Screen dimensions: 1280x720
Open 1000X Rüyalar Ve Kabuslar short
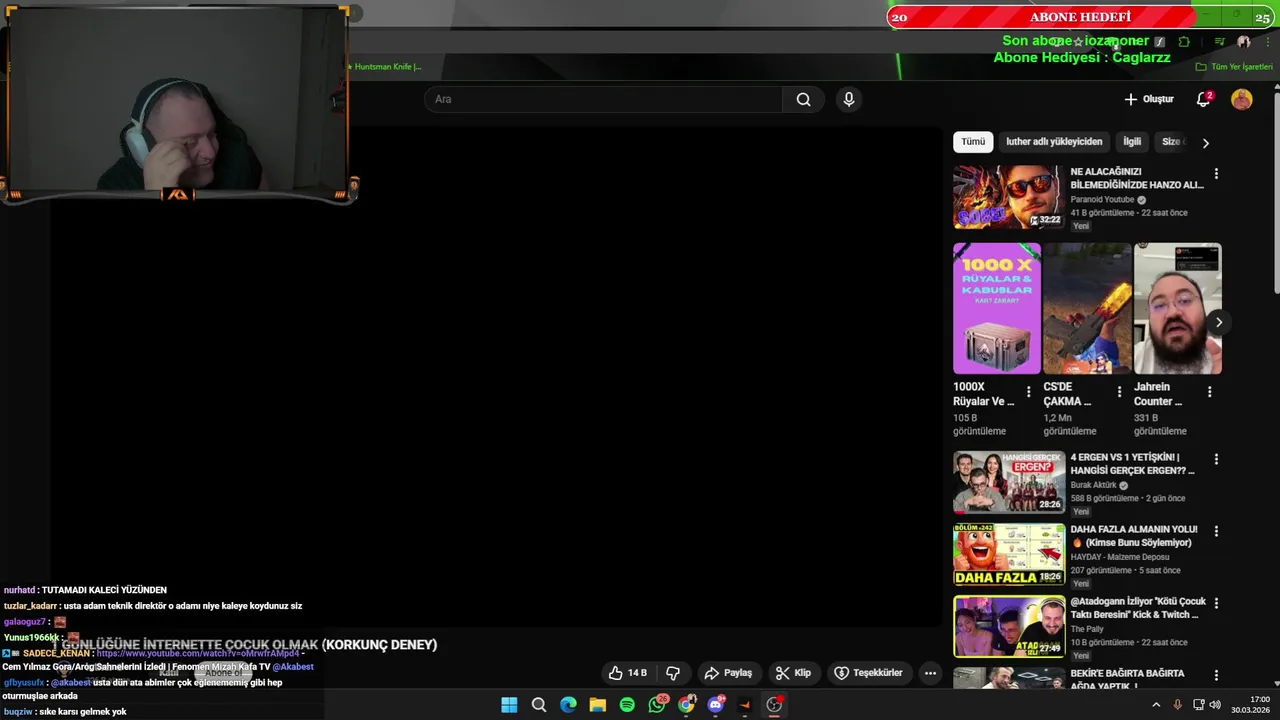(997, 308)
